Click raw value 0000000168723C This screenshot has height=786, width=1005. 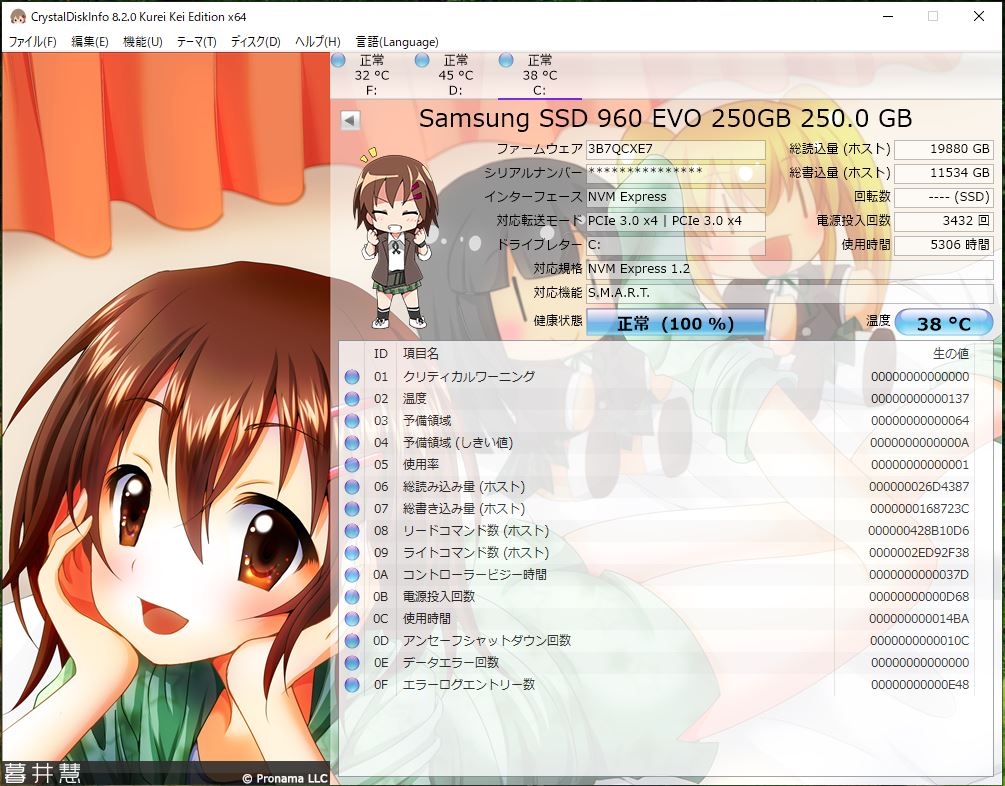919,509
